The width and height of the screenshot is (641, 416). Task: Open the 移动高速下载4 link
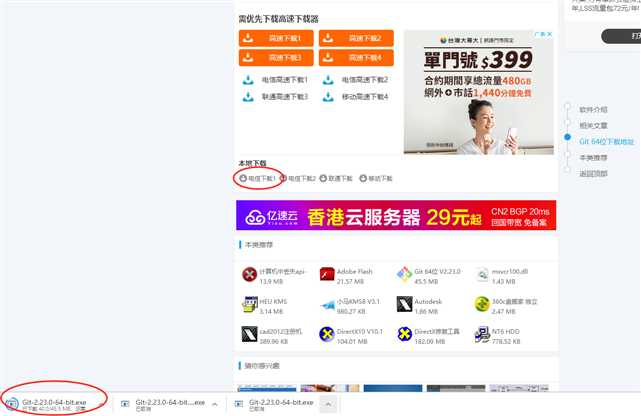point(365,97)
